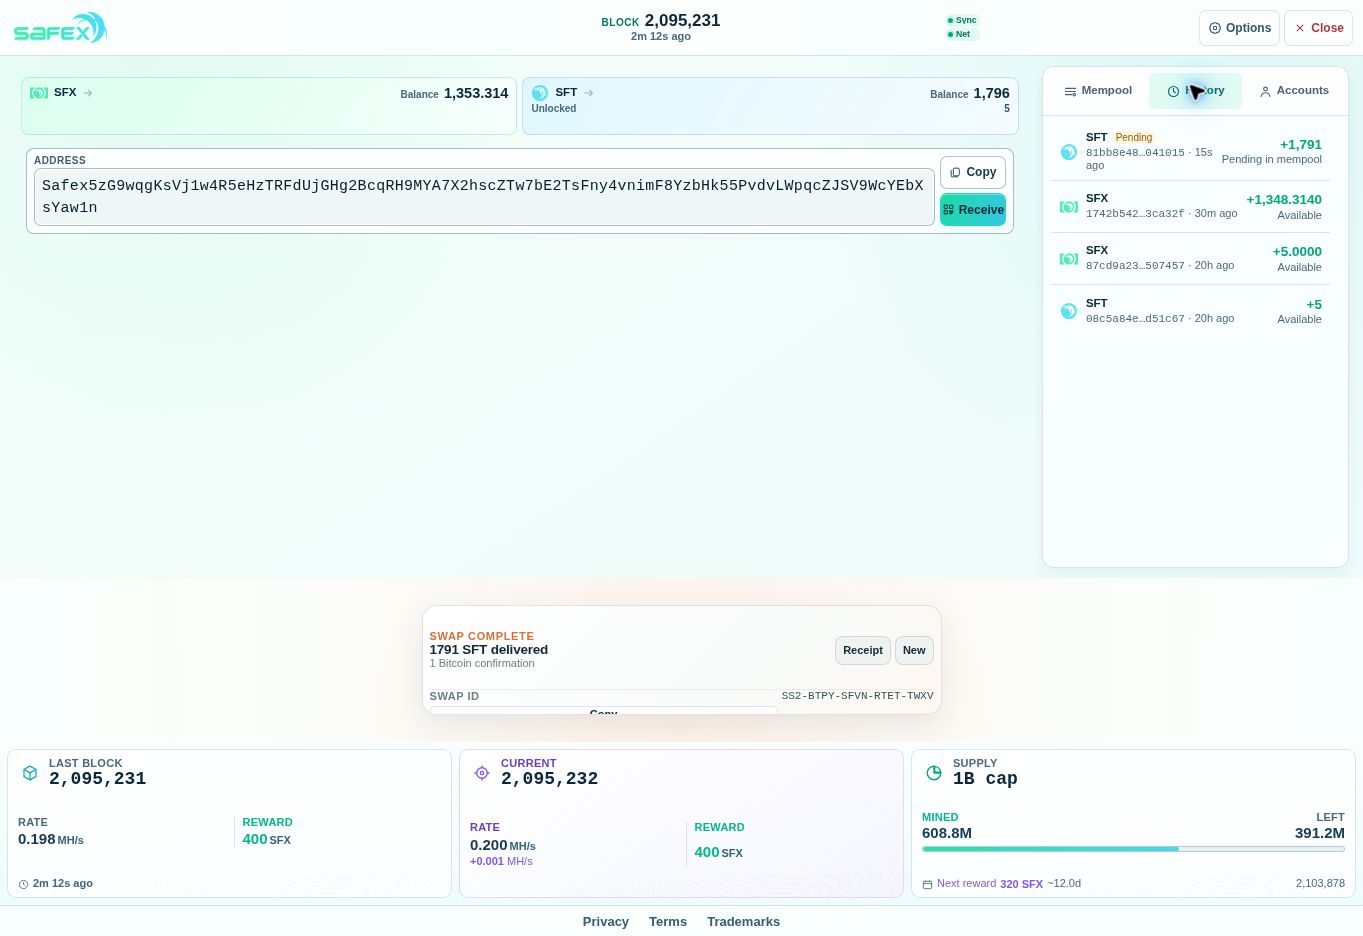Click the Next reward 320 SFX text
The height and width of the screenshot is (936, 1363).
pyautogui.click(x=990, y=884)
